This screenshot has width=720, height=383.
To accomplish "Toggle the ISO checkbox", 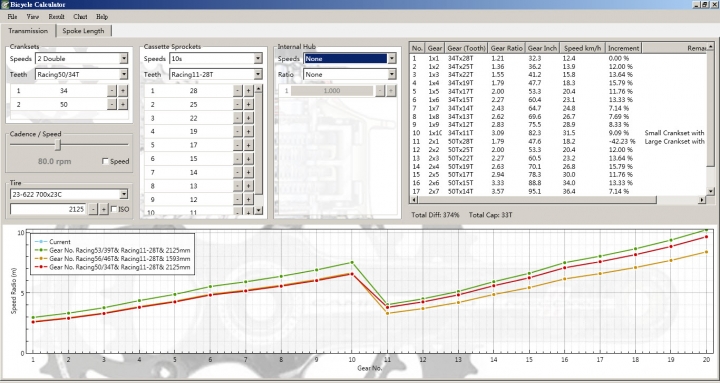I will tap(114, 209).
